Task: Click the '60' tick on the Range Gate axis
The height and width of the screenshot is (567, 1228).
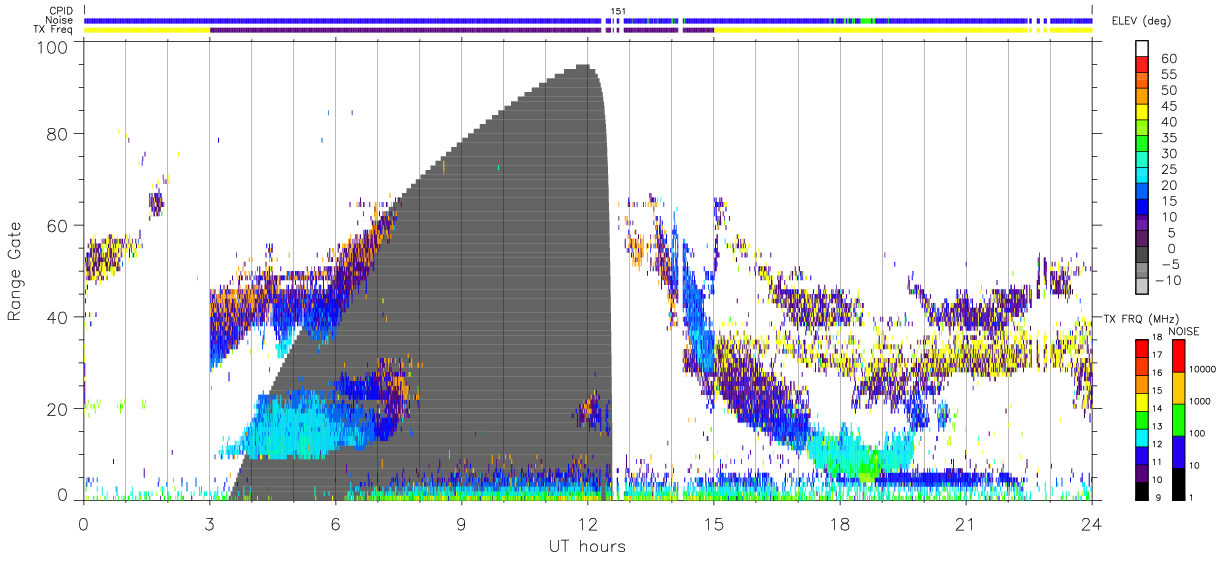Action: pos(59,226)
